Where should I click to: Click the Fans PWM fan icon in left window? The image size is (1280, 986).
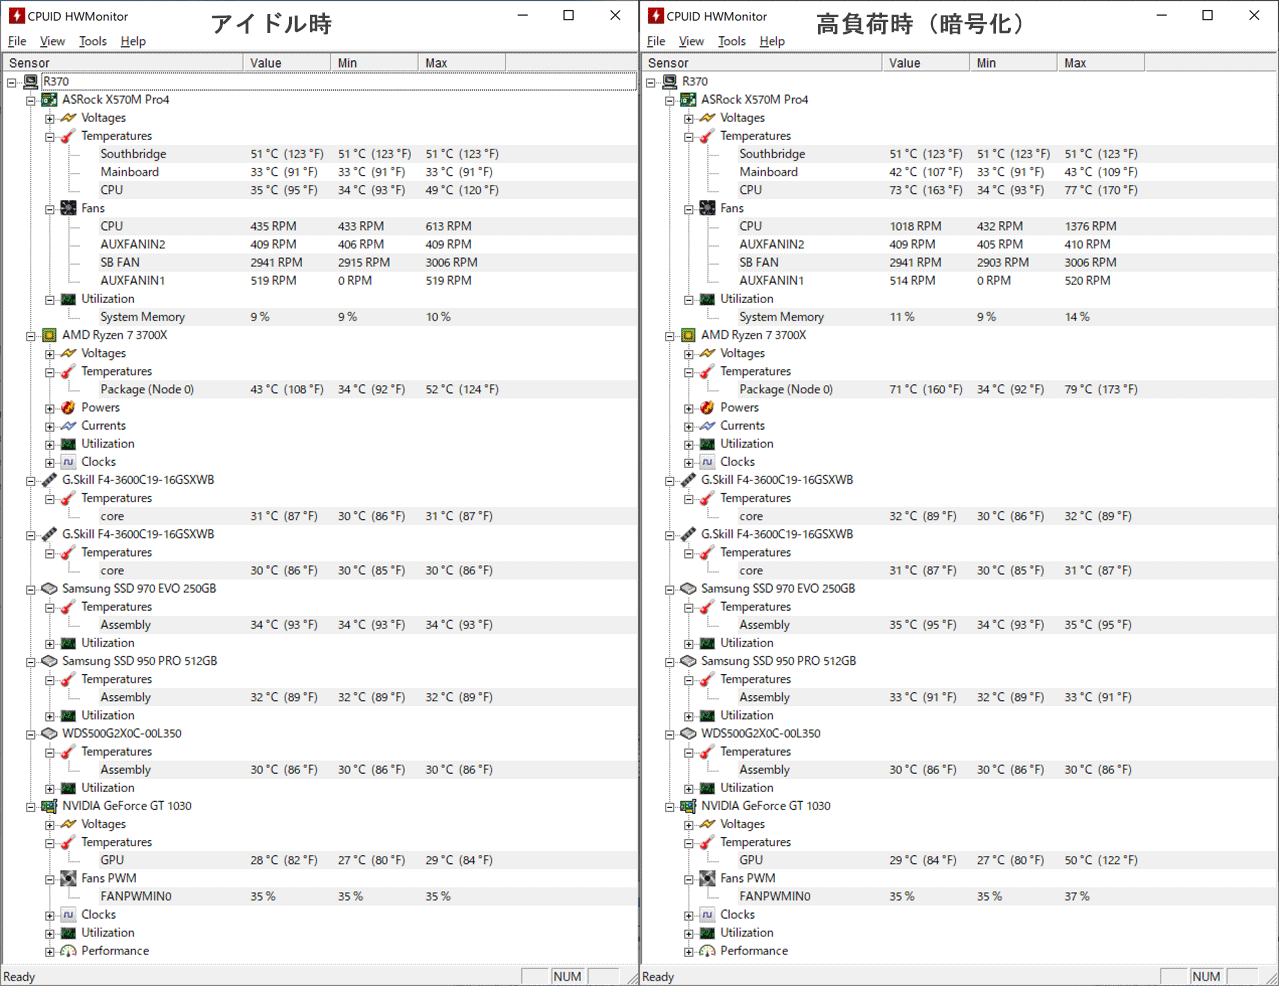68,878
